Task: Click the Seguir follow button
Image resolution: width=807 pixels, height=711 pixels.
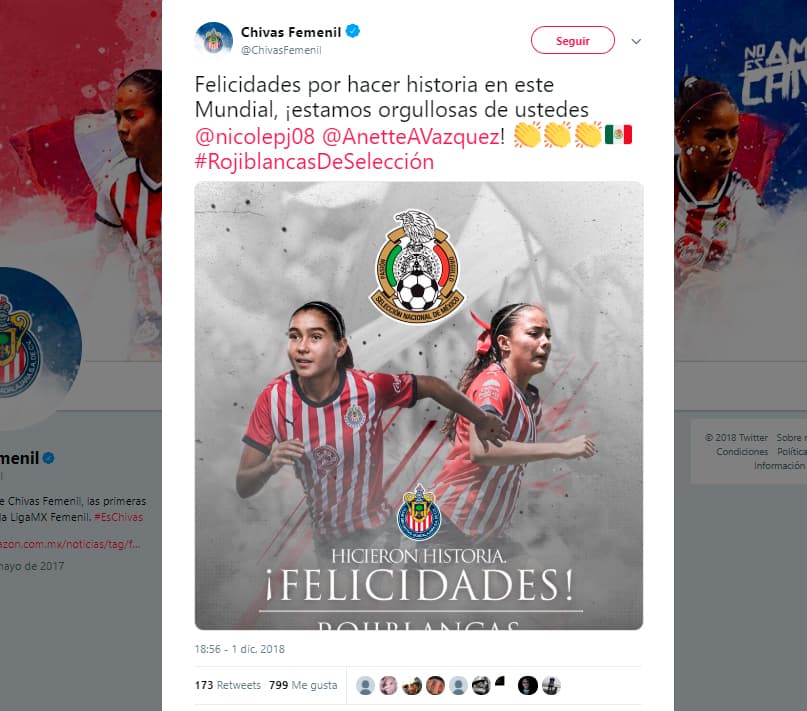Action: point(572,40)
